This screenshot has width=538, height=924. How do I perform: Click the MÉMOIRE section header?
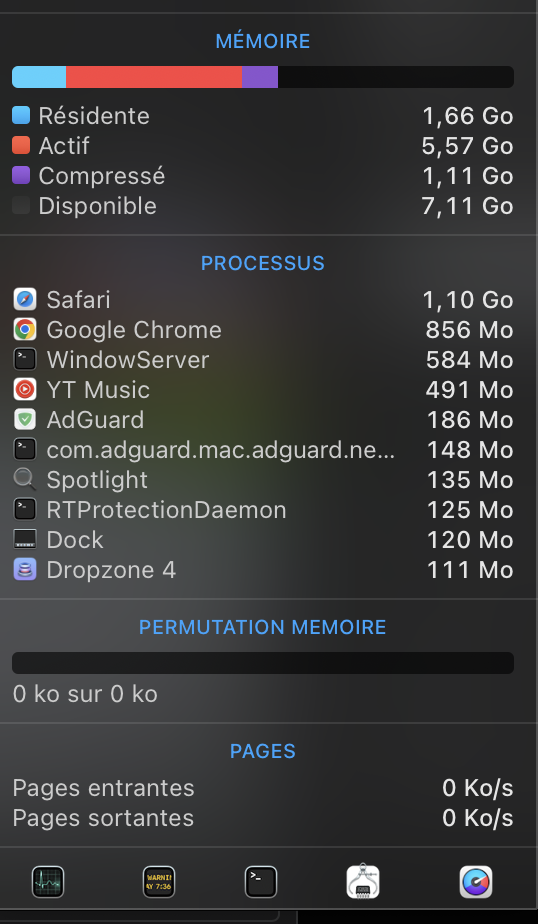263,41
